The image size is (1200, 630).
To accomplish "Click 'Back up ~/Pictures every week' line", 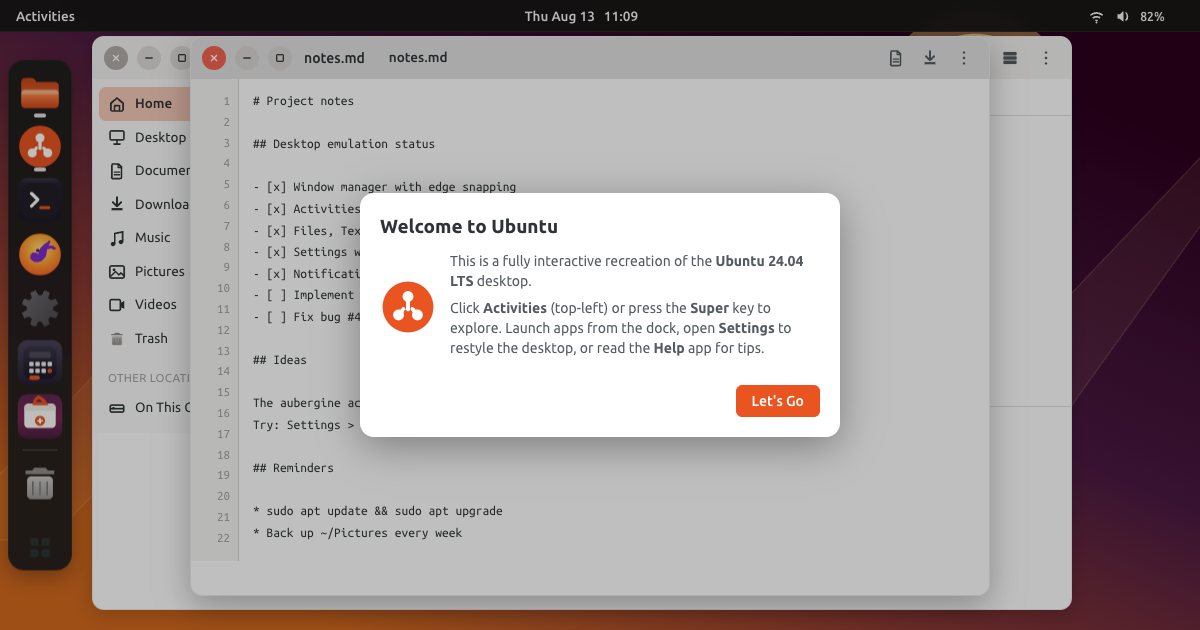I will 358,533.
